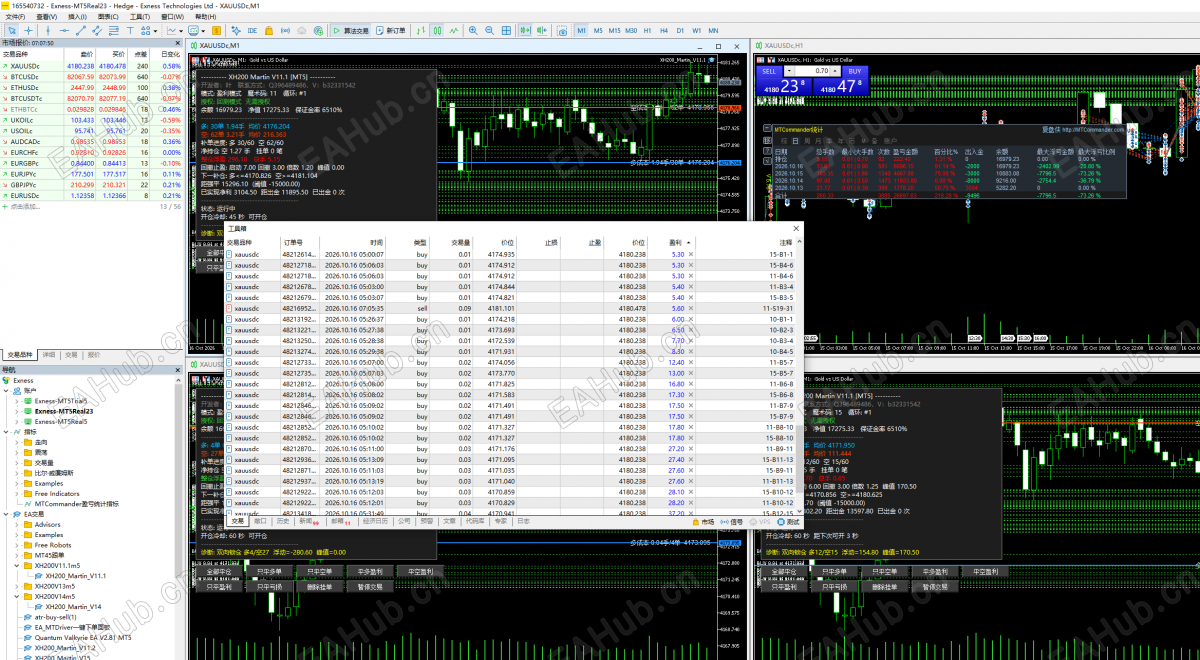Viewport: 1200px width, 660px height.
Task: Expand the XH200V13m5 folder in navigator
Action: (x=17, y=586)
